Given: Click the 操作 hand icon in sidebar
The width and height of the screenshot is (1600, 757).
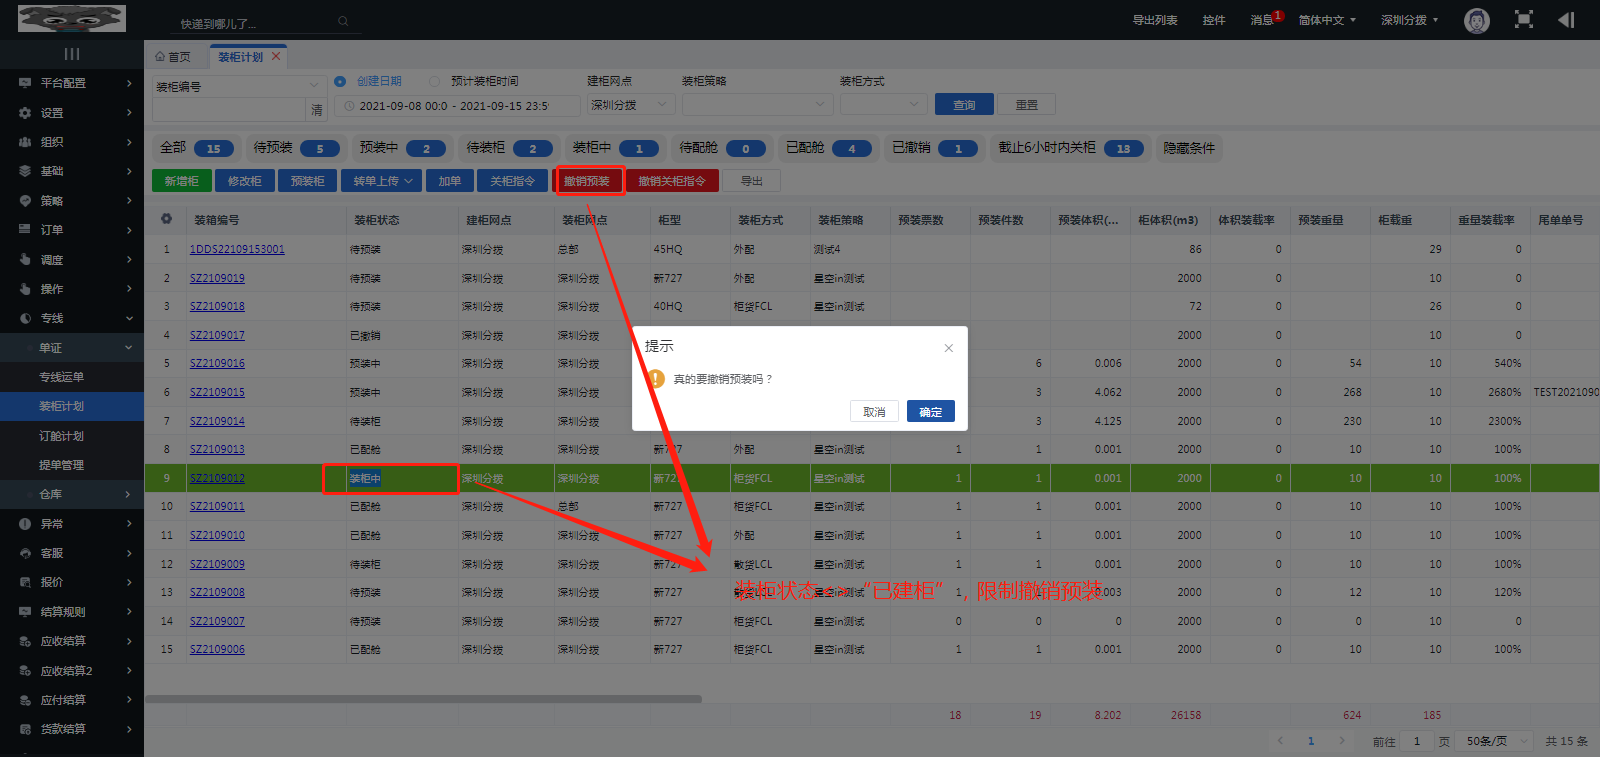Looking at the screenshot, I should [25, 289].
